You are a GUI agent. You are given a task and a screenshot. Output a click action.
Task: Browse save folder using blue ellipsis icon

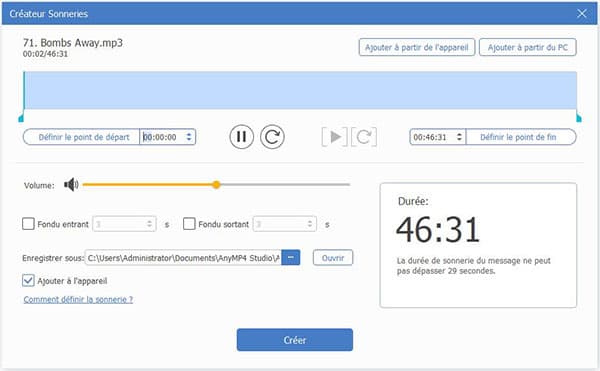click(x=291, y=257)
